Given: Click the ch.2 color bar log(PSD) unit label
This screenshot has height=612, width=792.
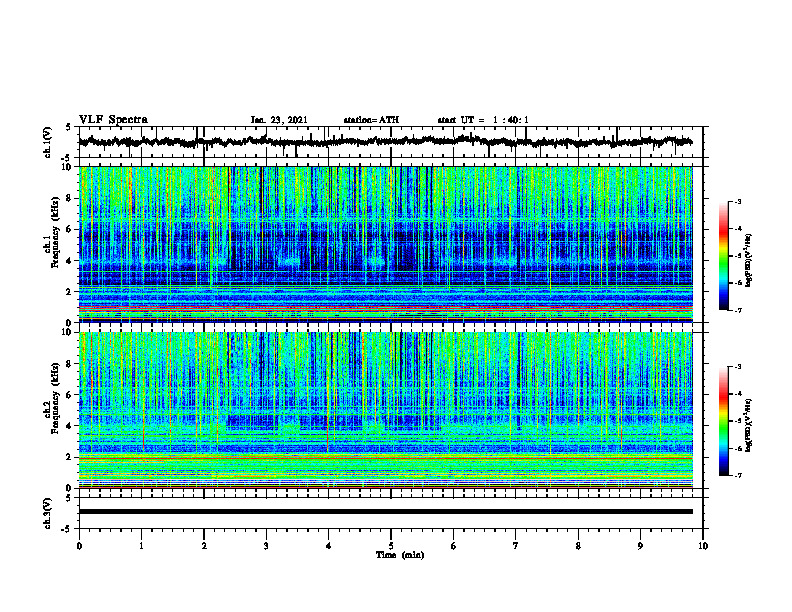Looking at the screenshot, I should (x=750, y=424).
